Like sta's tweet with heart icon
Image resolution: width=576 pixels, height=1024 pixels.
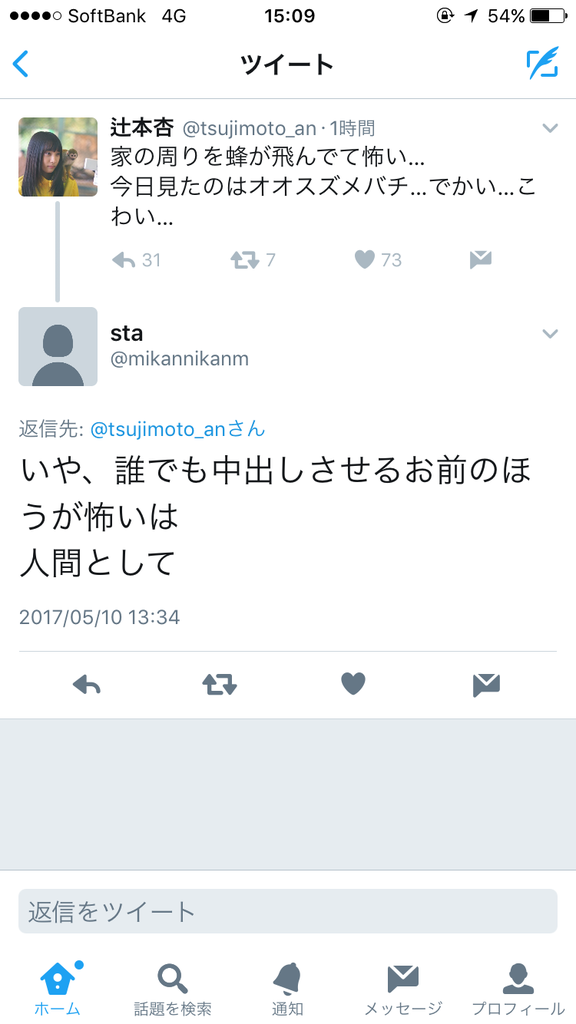pos(353,684)
